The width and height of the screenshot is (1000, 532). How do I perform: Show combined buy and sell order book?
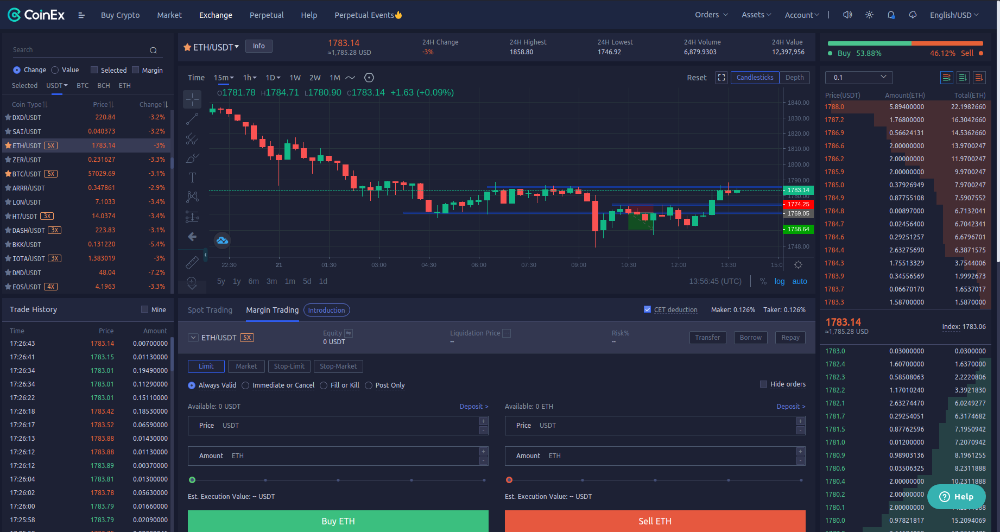coord(946,77)
